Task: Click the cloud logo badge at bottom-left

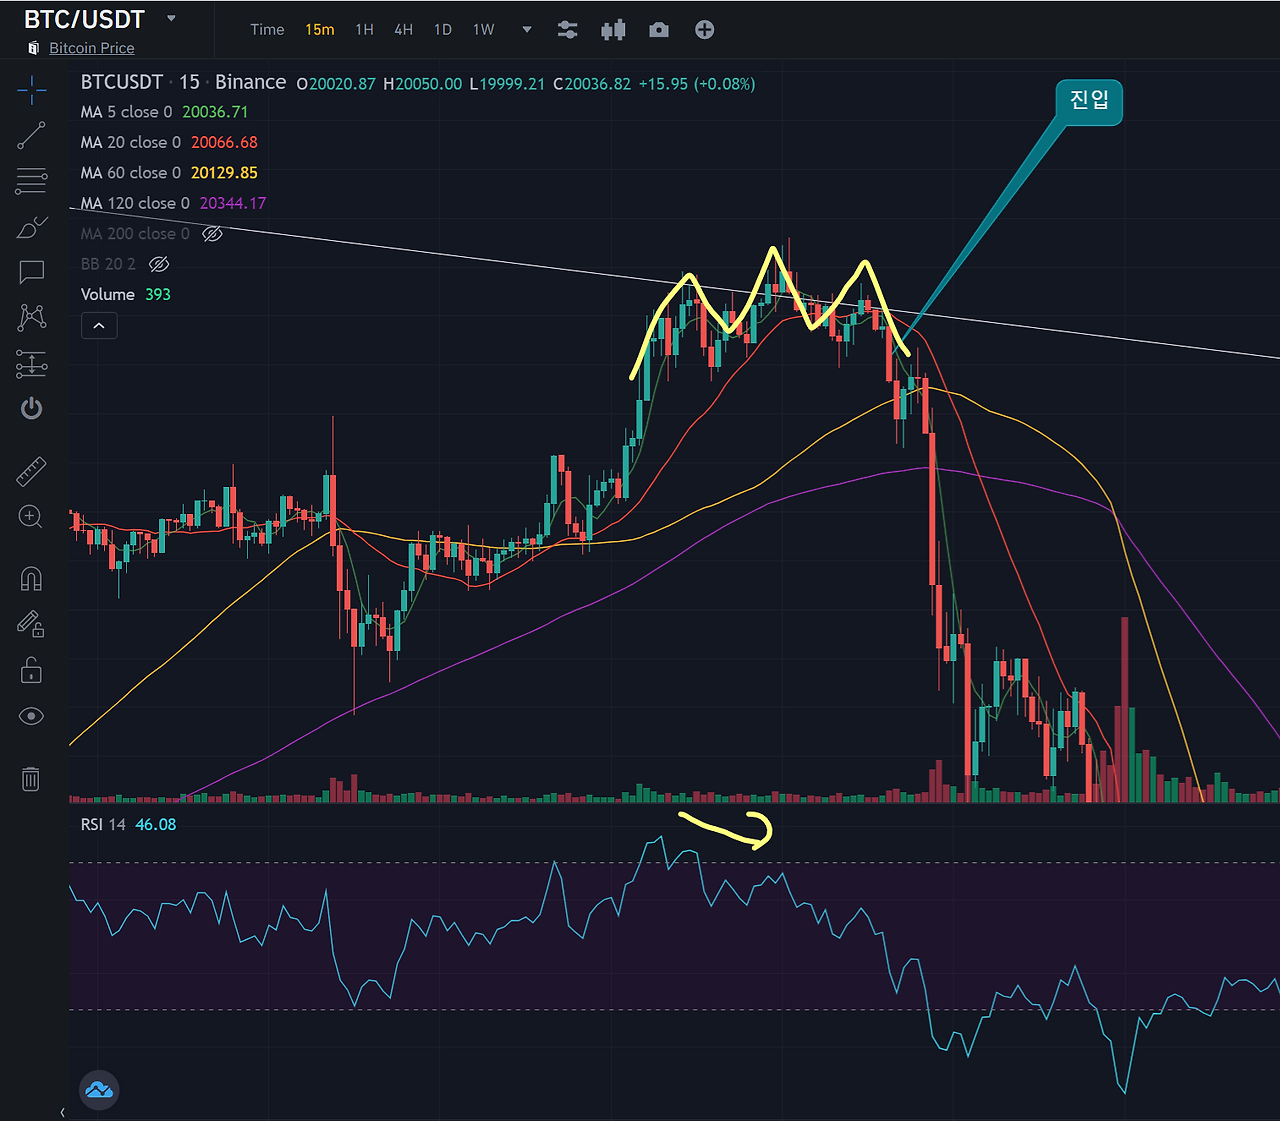Action: point(99,1090)
